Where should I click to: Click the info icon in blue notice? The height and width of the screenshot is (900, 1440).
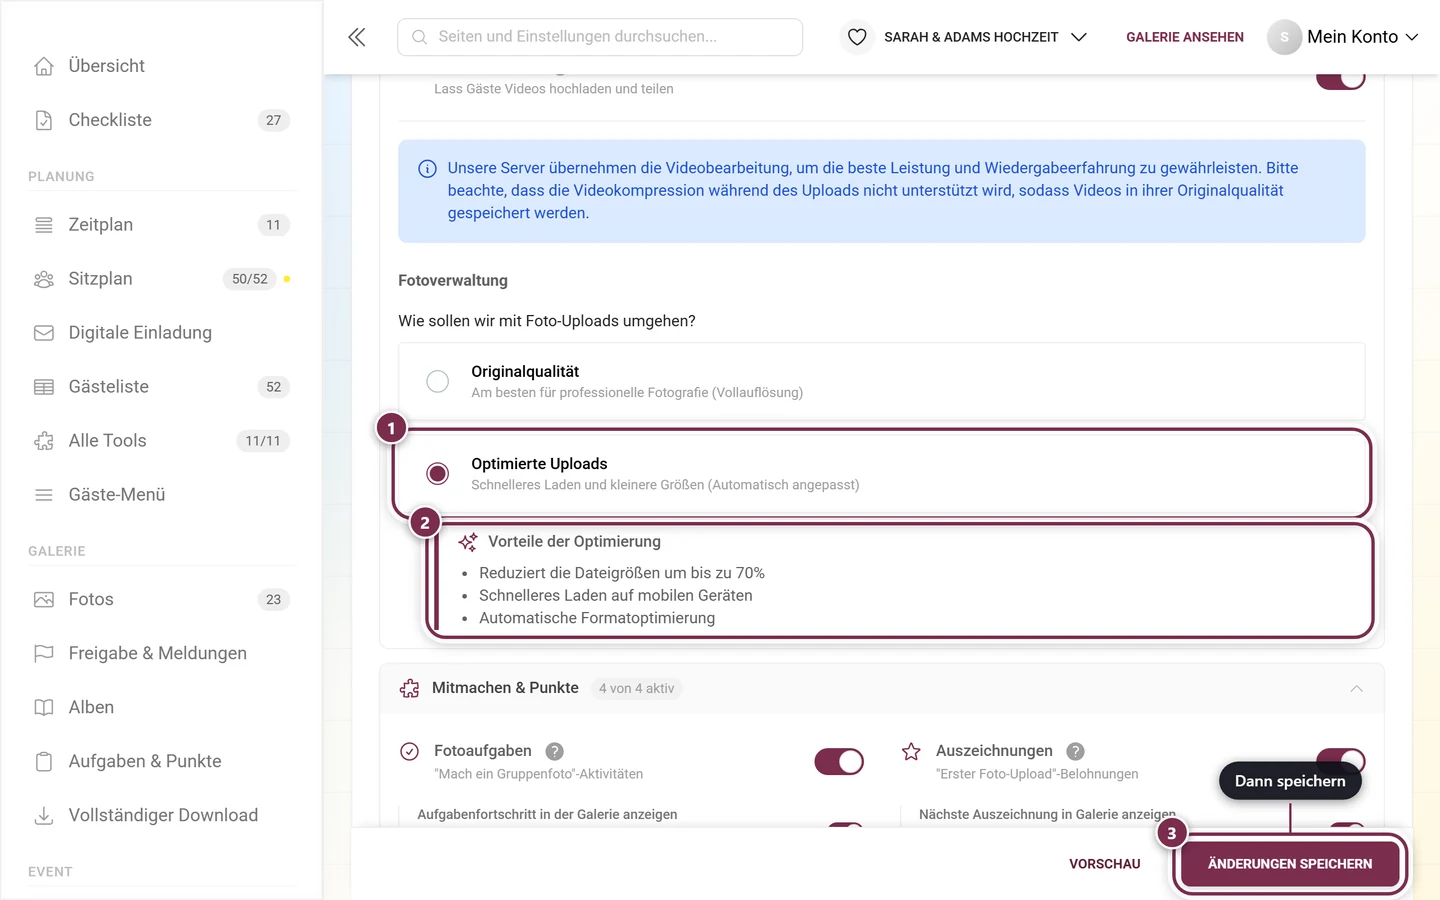point(427,169)
